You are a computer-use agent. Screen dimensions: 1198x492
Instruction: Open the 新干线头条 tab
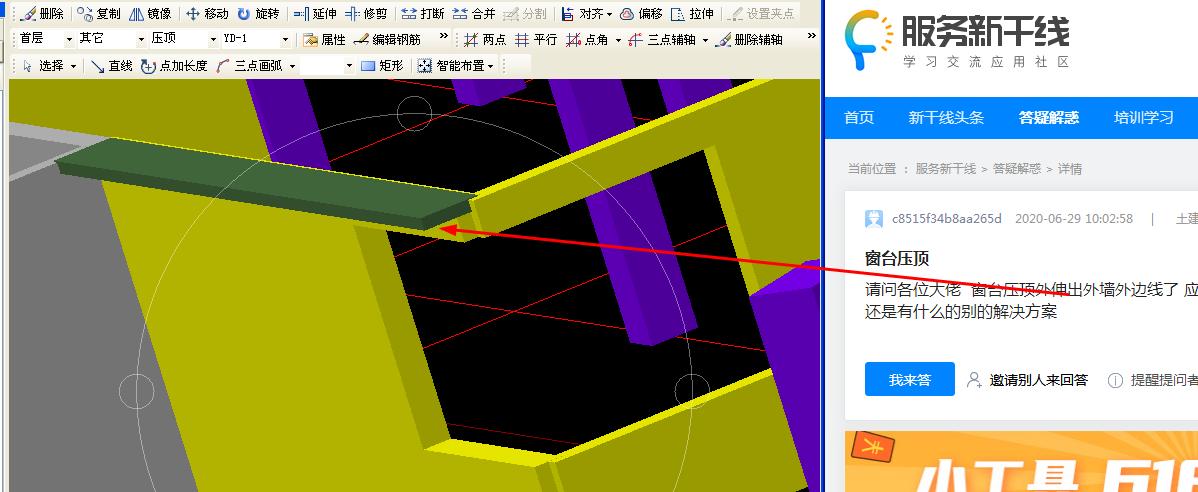tap(946, 118)
